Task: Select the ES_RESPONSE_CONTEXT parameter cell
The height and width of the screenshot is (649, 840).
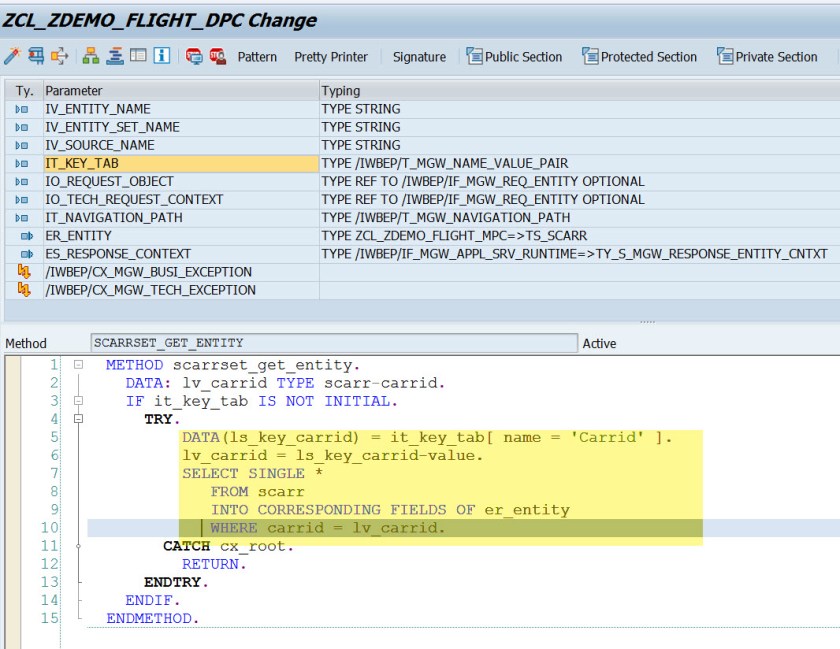Action: (181, 254)
